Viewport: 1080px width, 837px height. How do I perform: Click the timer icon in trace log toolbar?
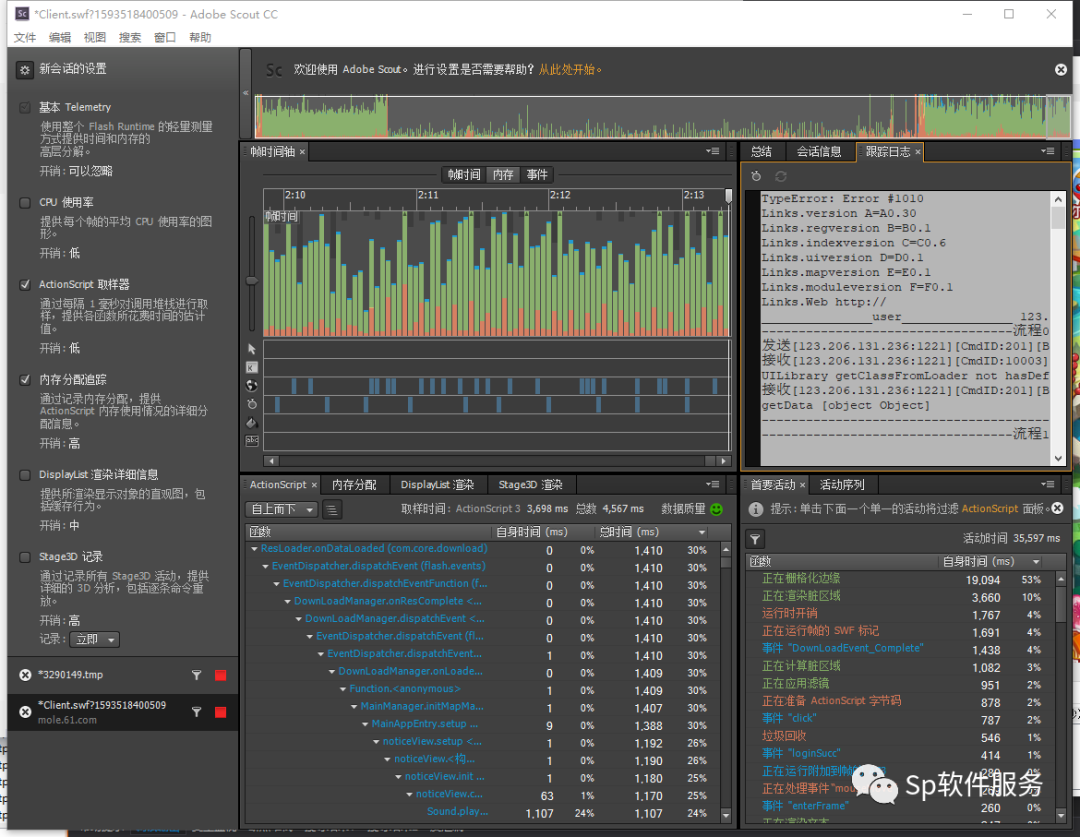pyautogui.click(x=756, y=176)
